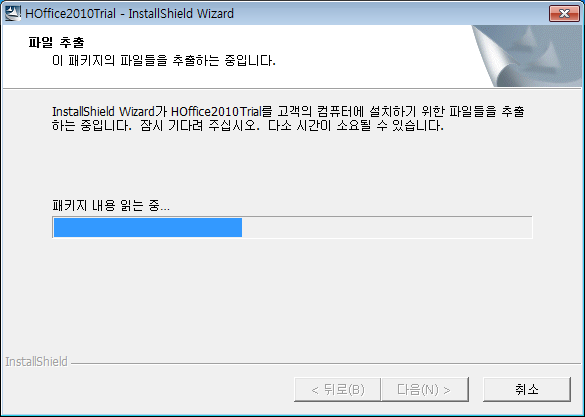Image resolution: width=585 pixels, height=417 pixels.
Task: Click the disabled 다음(N) > button
Action: coord(425,389)
